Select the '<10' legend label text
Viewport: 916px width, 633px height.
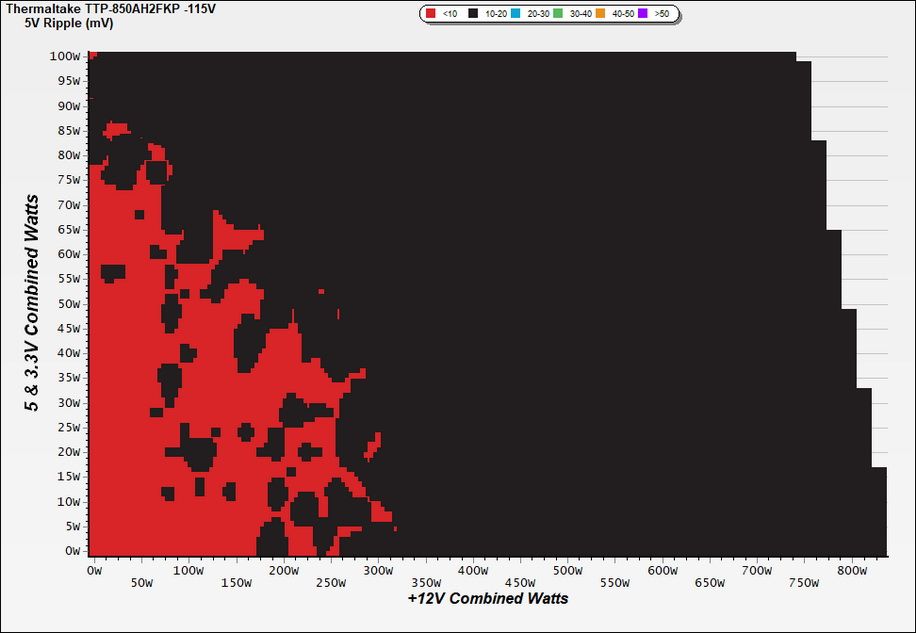pyautogui.click(x=450, y=14)
